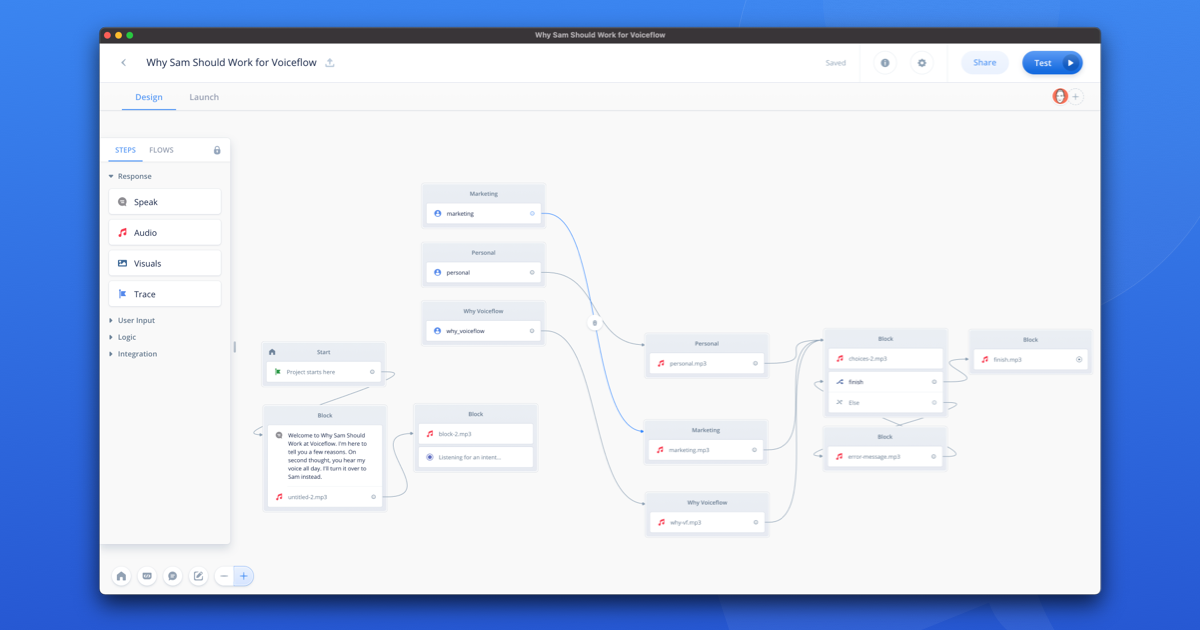Add a collaborator with the plus icon
Viewport: 1200px width, 630px height.
(1076, 97)
